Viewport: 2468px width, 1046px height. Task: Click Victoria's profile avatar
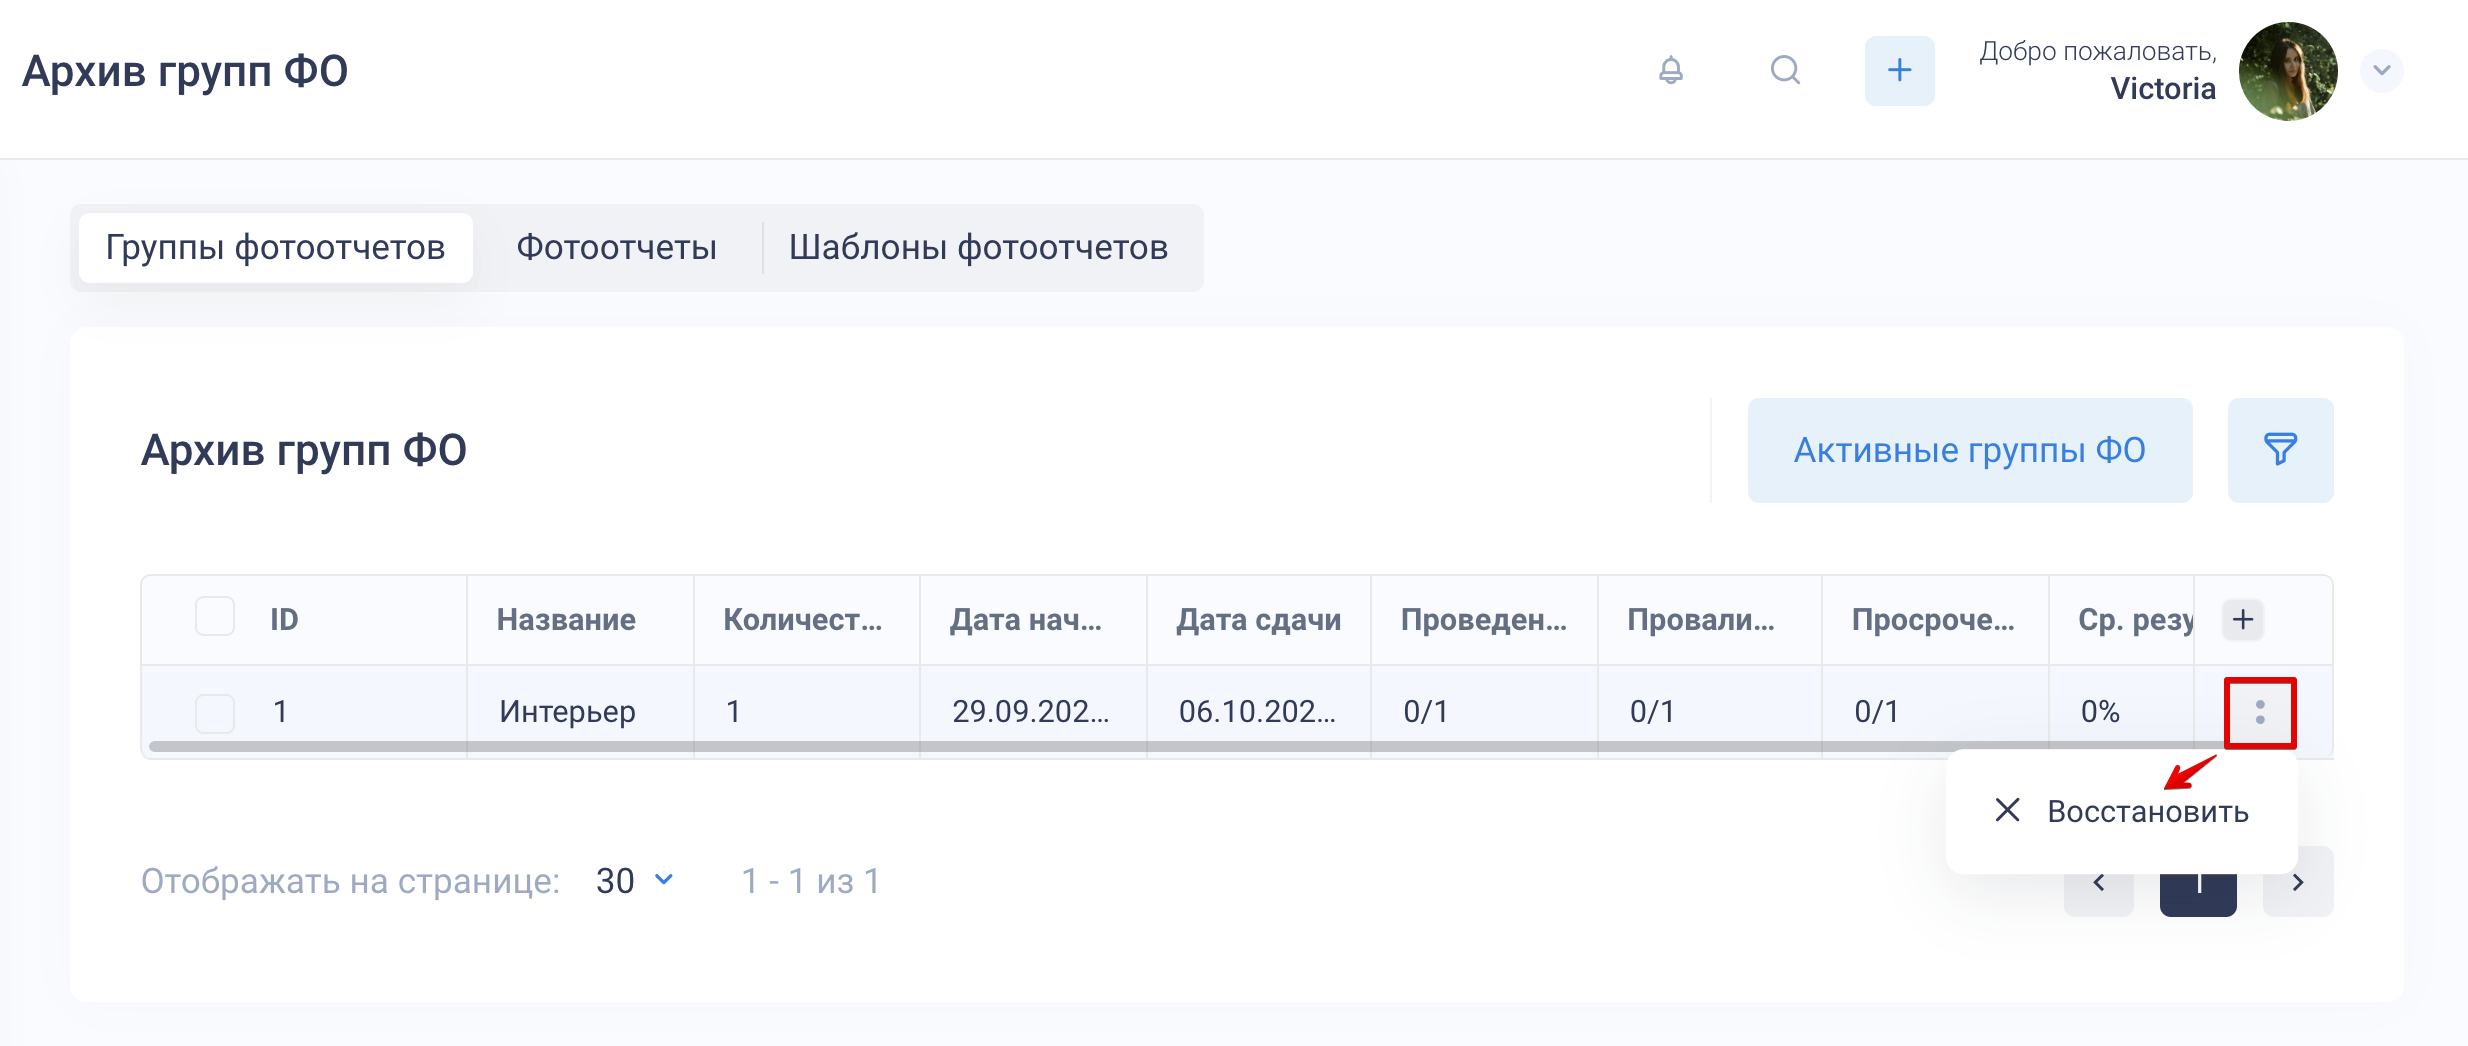[2288, 71]
